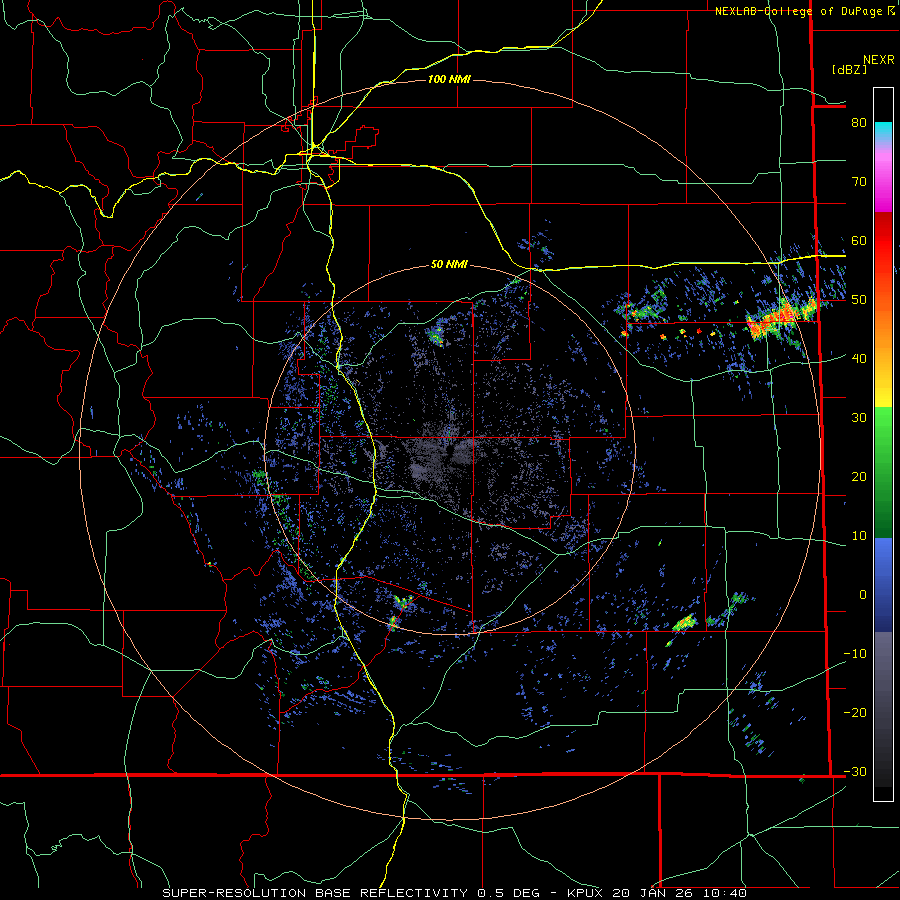The image size is (900, 900).
Task: Click the -30 dBZ scale value
Action: [855, 771]
